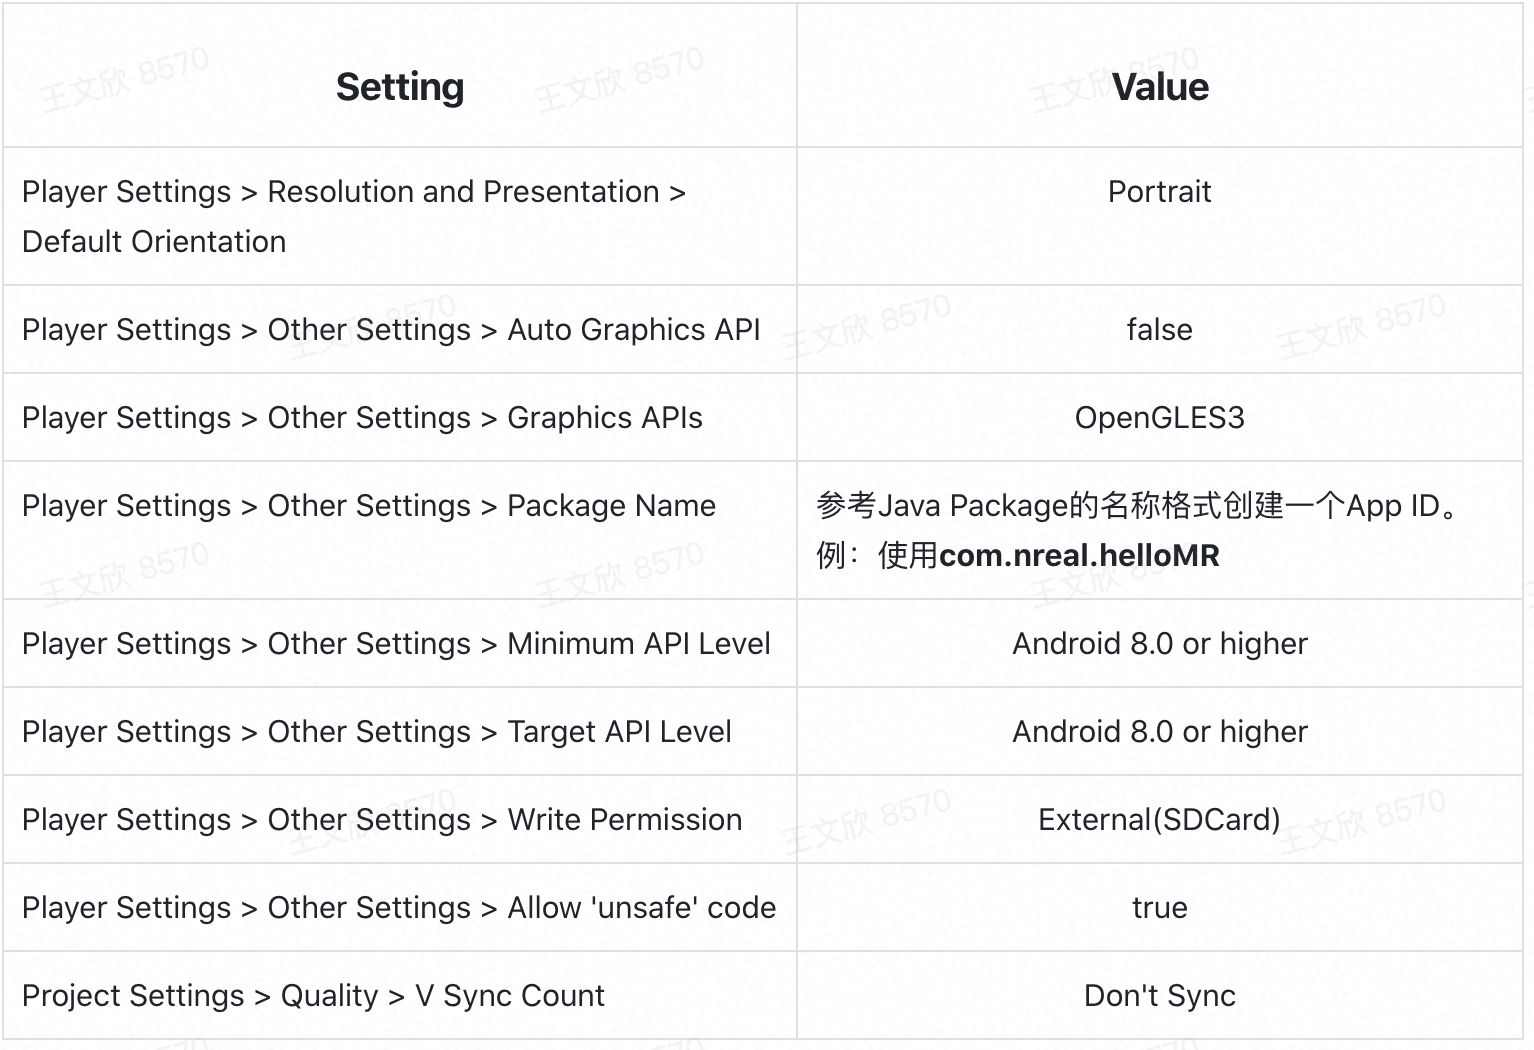This screenshot has height=1050, width=1534.
Task: Click the bold com.nreal.helloMR text
Action: coord(1079,555)
